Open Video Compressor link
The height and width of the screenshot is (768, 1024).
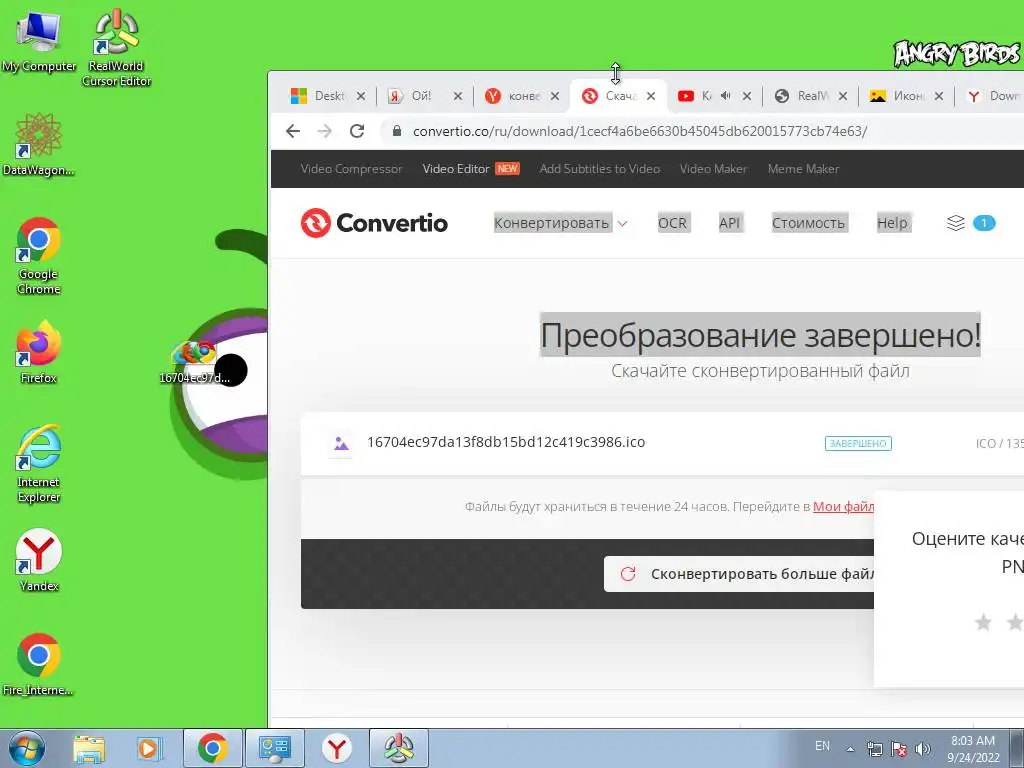pyautogui.click(x=351, y=168)
